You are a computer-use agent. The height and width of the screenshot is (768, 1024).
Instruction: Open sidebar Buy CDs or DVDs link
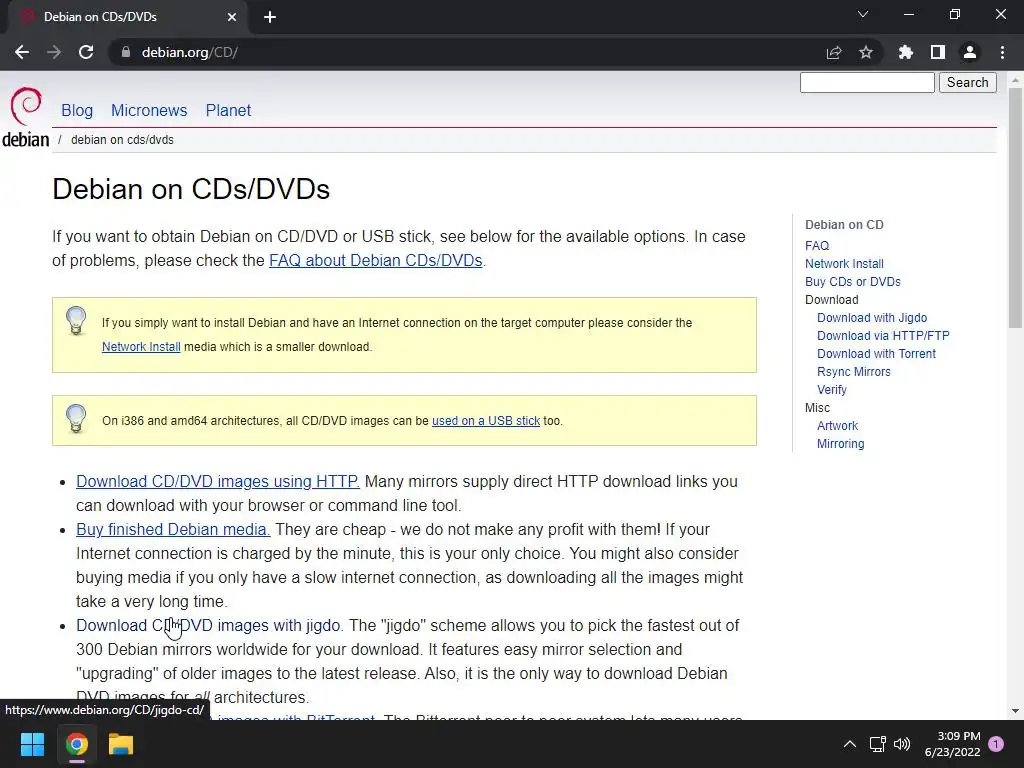pos(853,281)
